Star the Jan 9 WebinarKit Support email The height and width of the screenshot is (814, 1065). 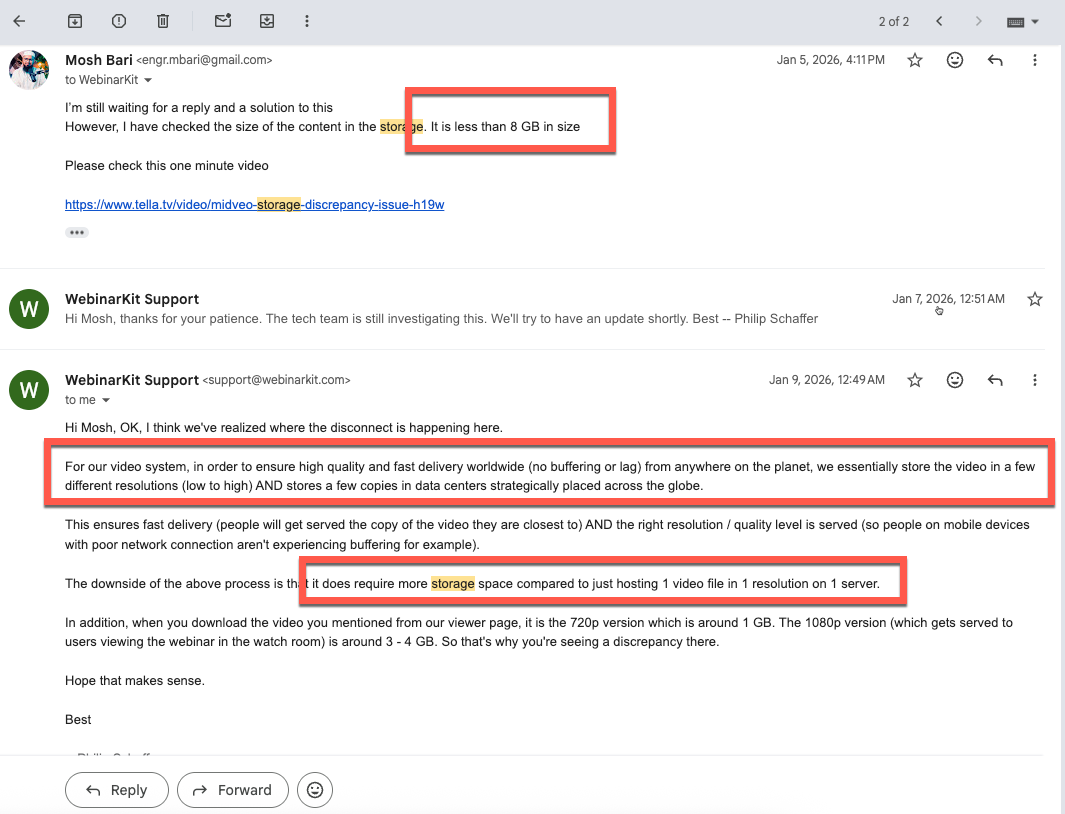coord(915,380)
